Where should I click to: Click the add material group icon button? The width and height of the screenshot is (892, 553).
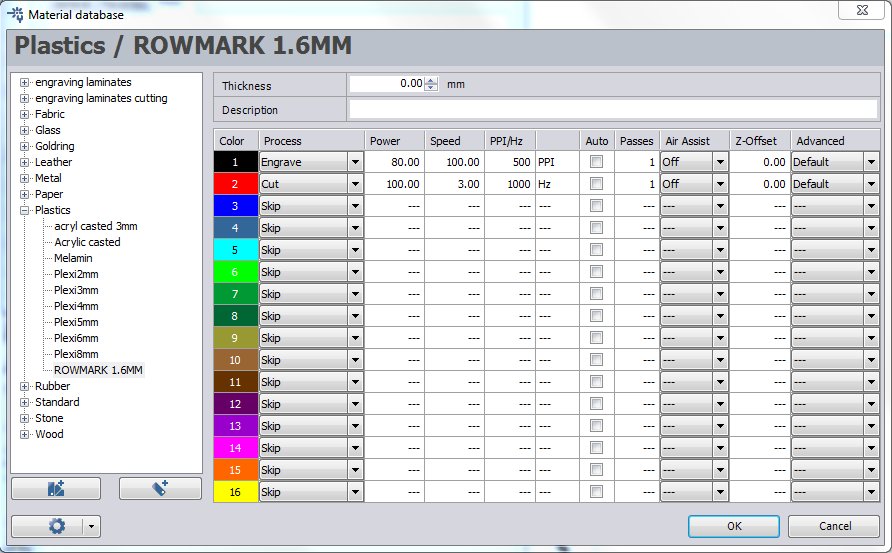coord(56,488)
